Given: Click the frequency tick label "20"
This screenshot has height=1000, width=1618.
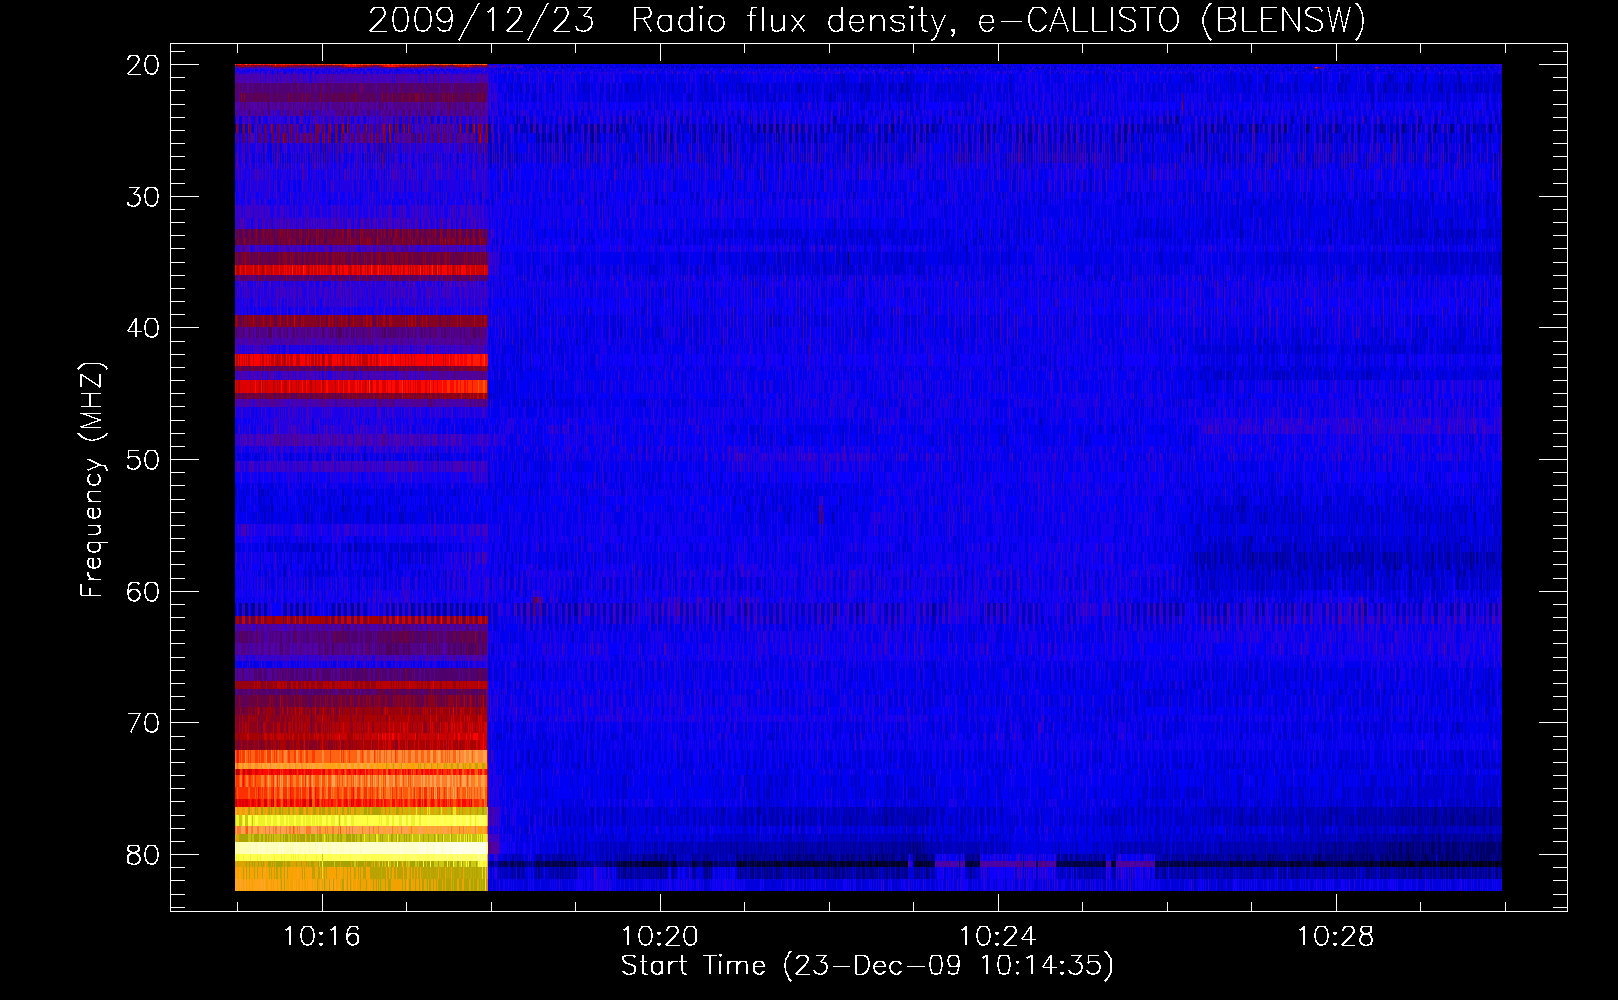Looking at the screenshot, I should [143, 65].
